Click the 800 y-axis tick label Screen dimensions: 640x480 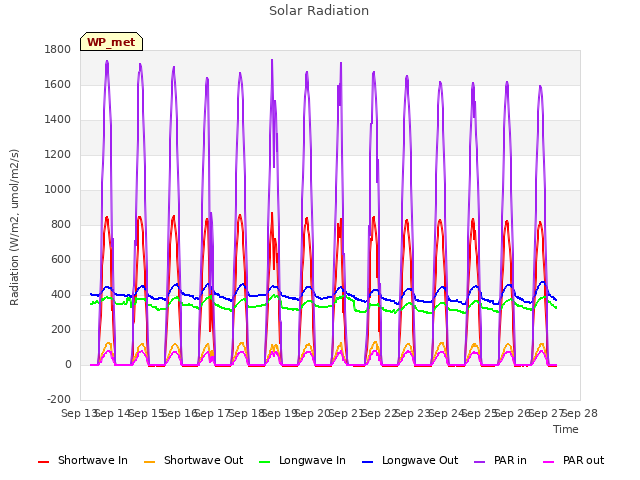pyautogui.click(x=61, y=225)
